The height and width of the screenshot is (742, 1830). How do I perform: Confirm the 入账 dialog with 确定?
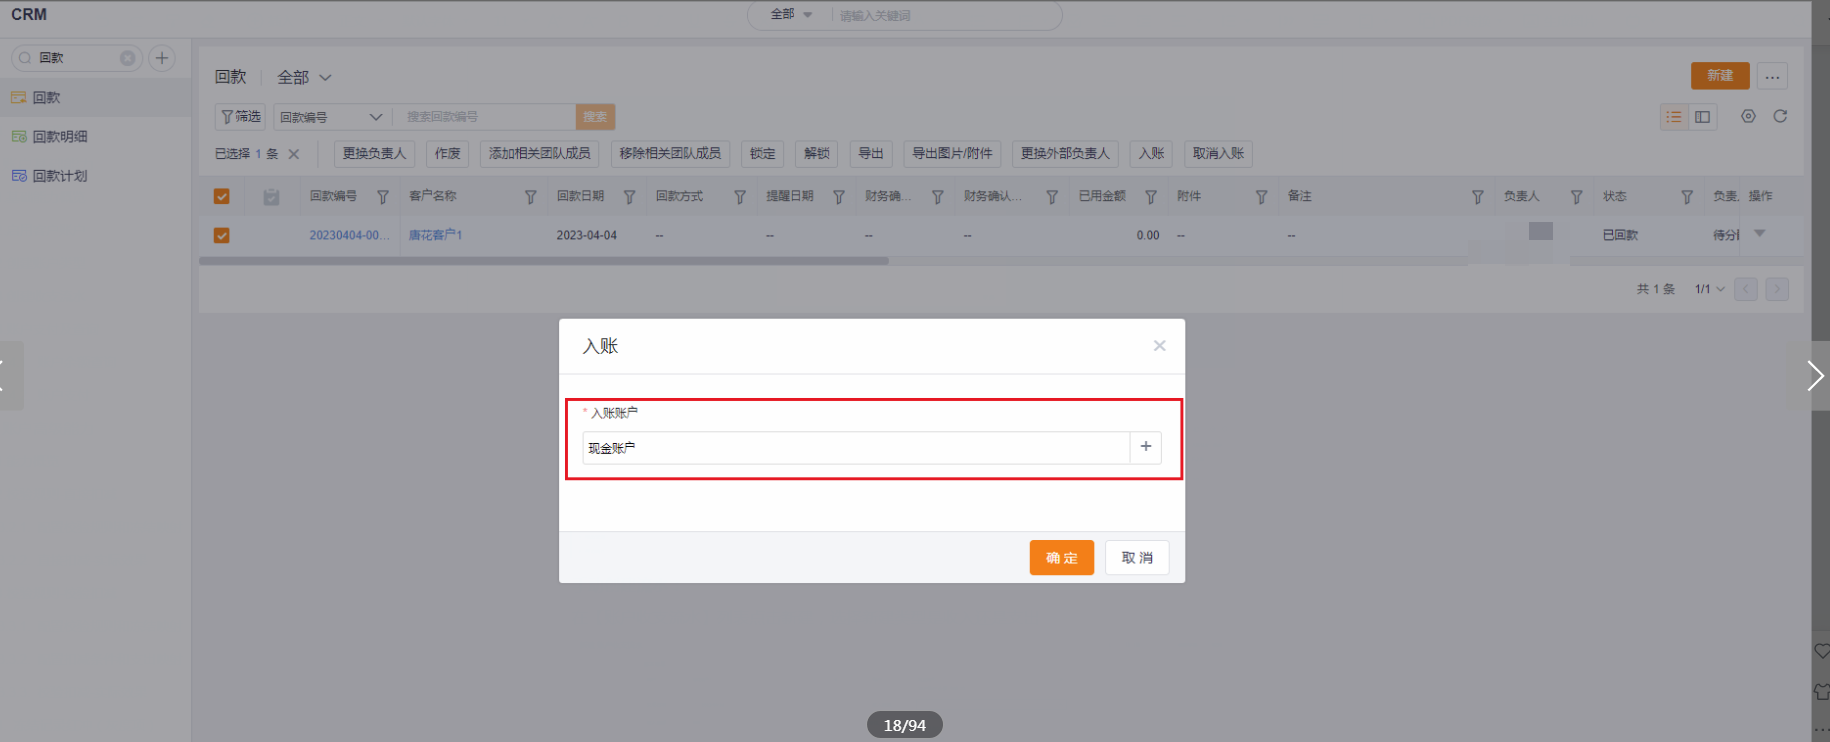click(x=1061, y=558)
